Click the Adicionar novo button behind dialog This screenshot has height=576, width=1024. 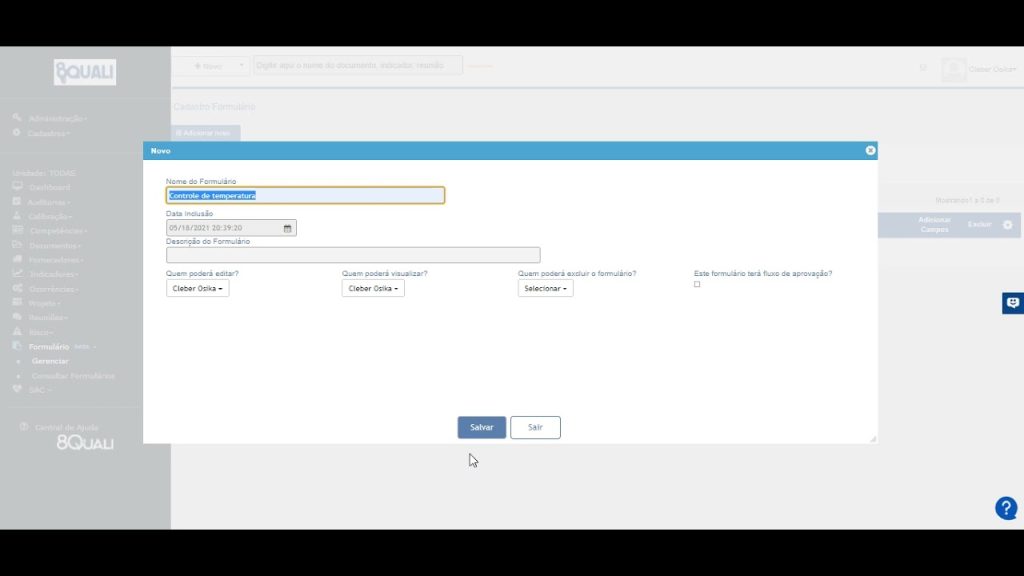click(x=205, y=133)
